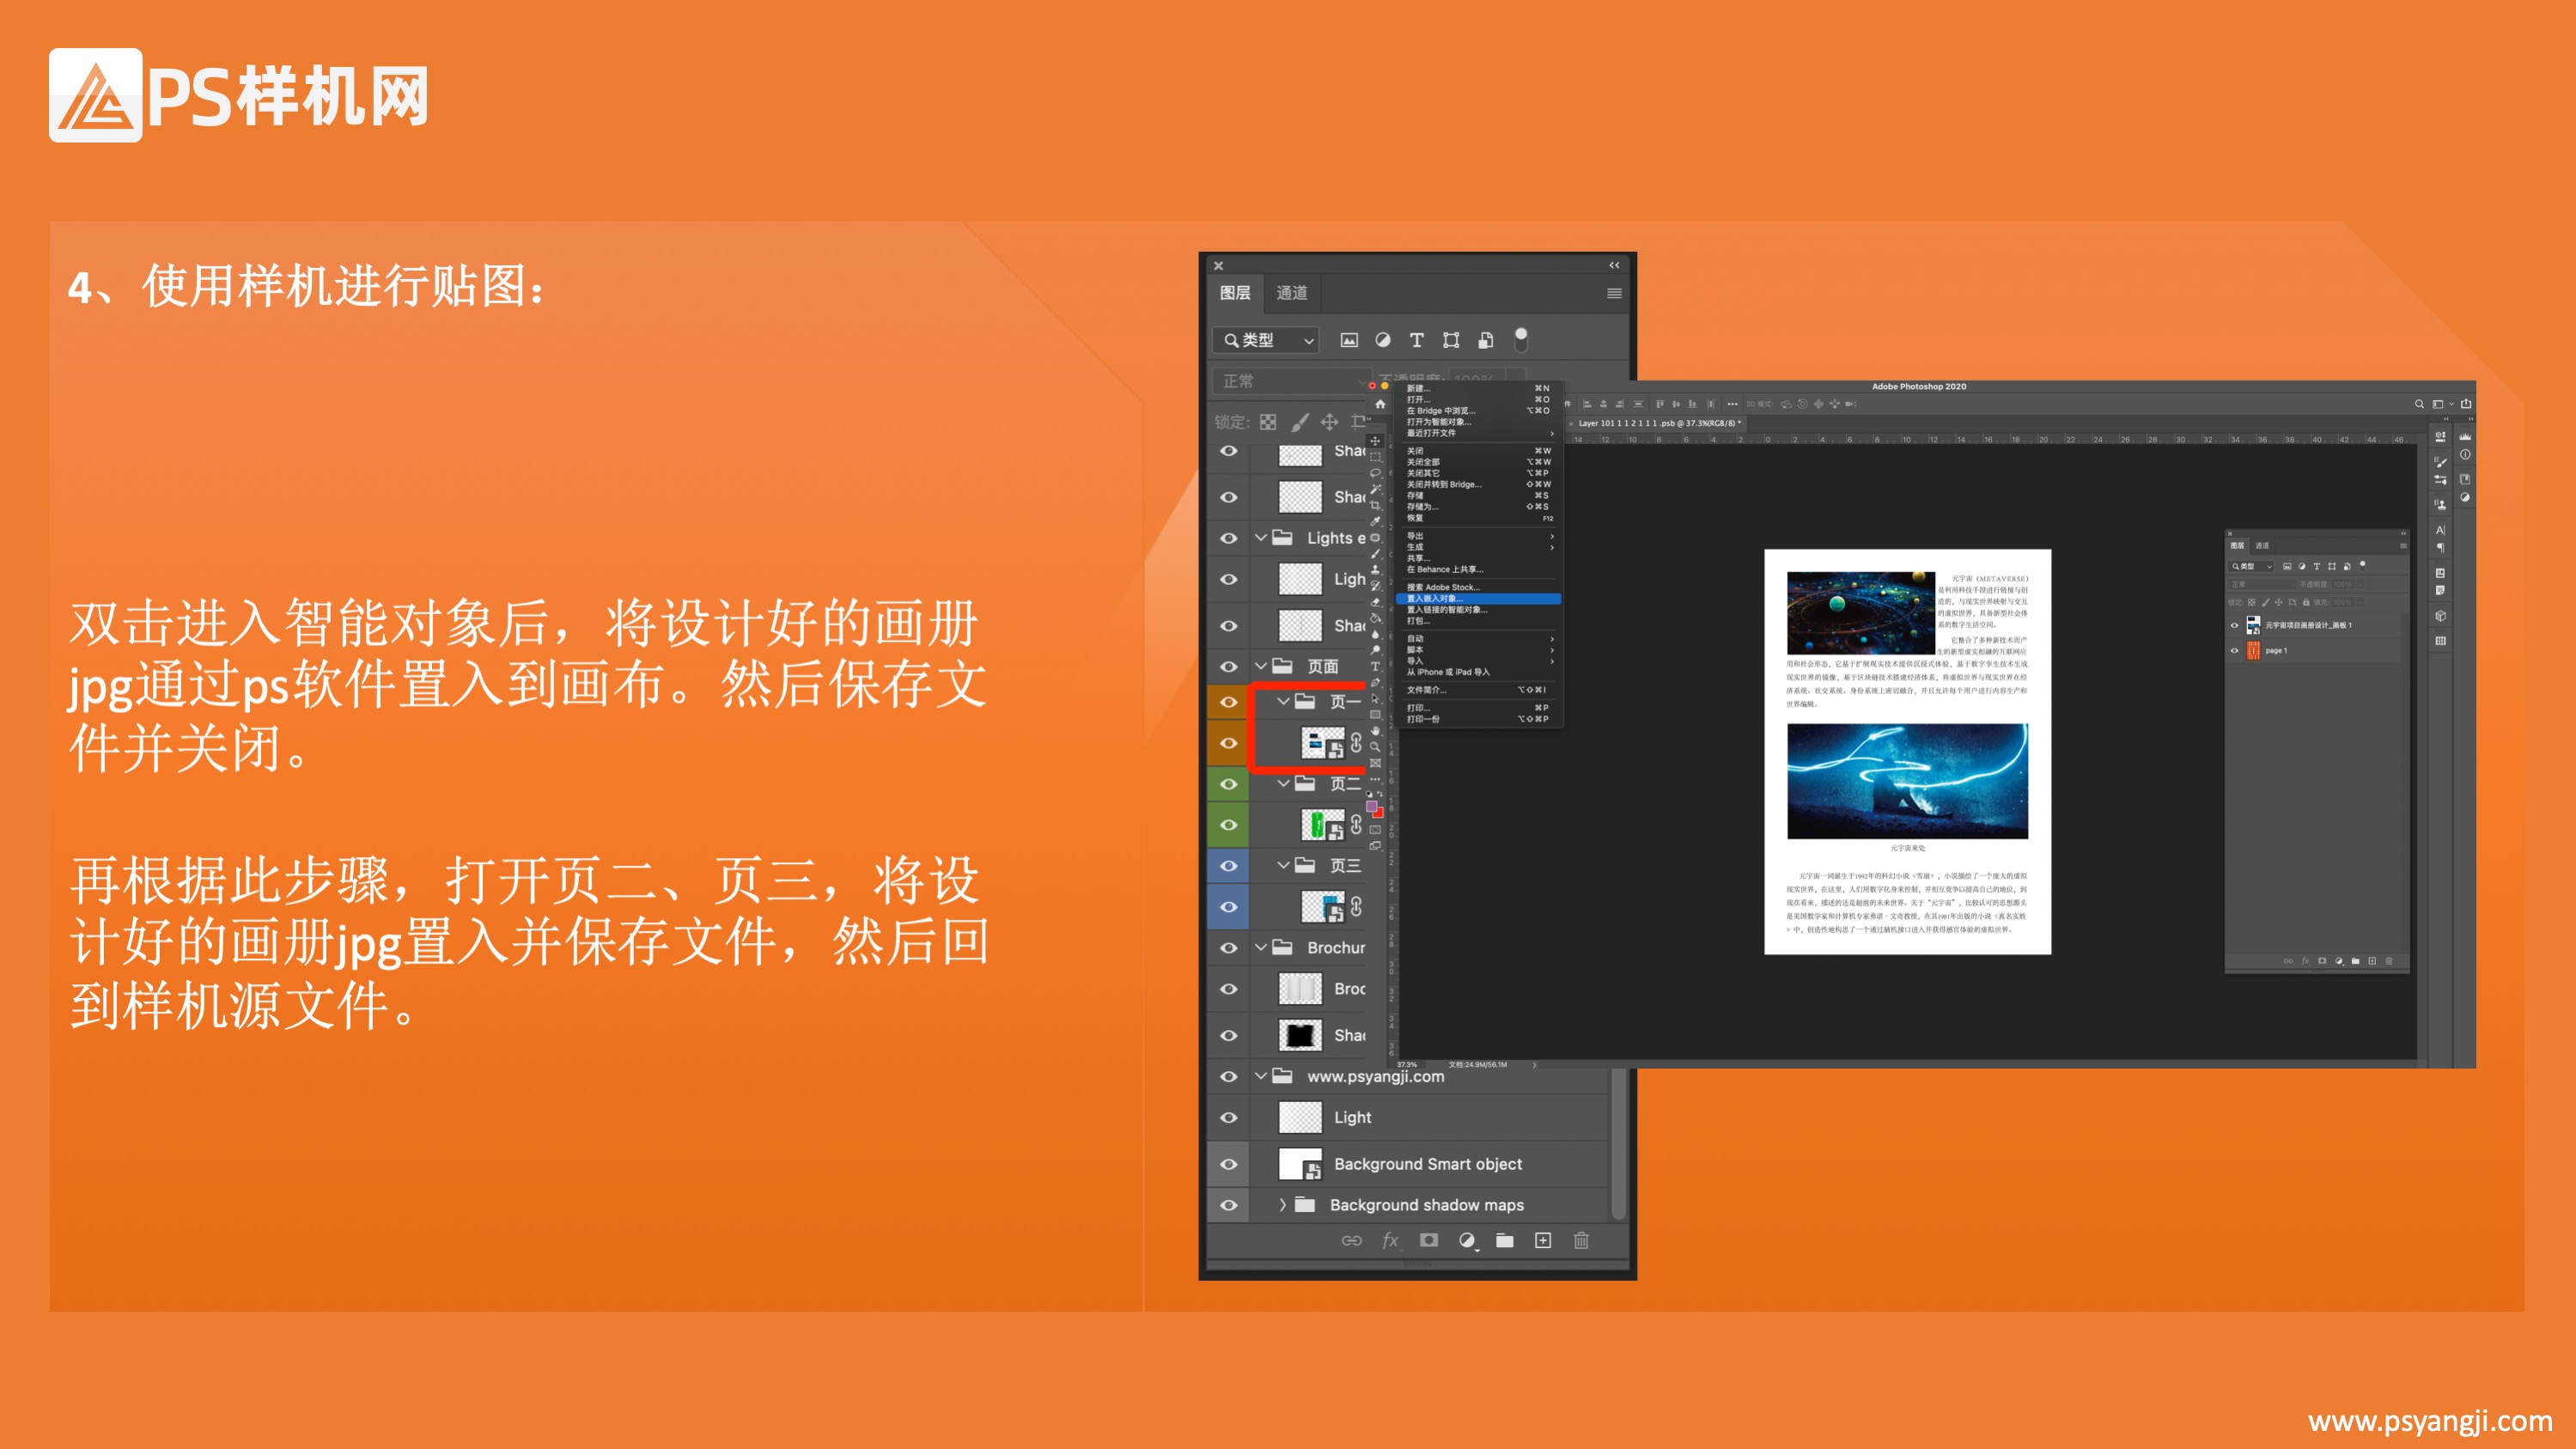The height and width of the screenshot is (1449, 2576).
Task: Click delete layer trash icon
Action: click(x=1581, y=1241)
